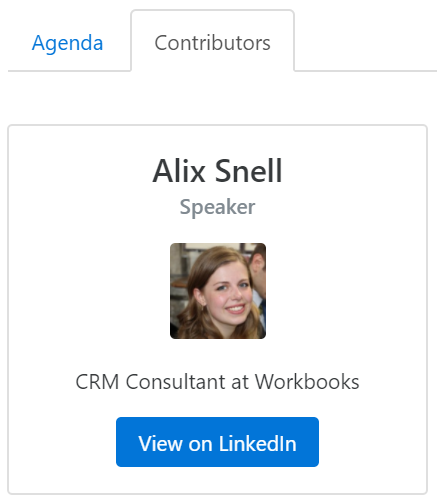Click the word View on blue button

[x=161, y=444]
